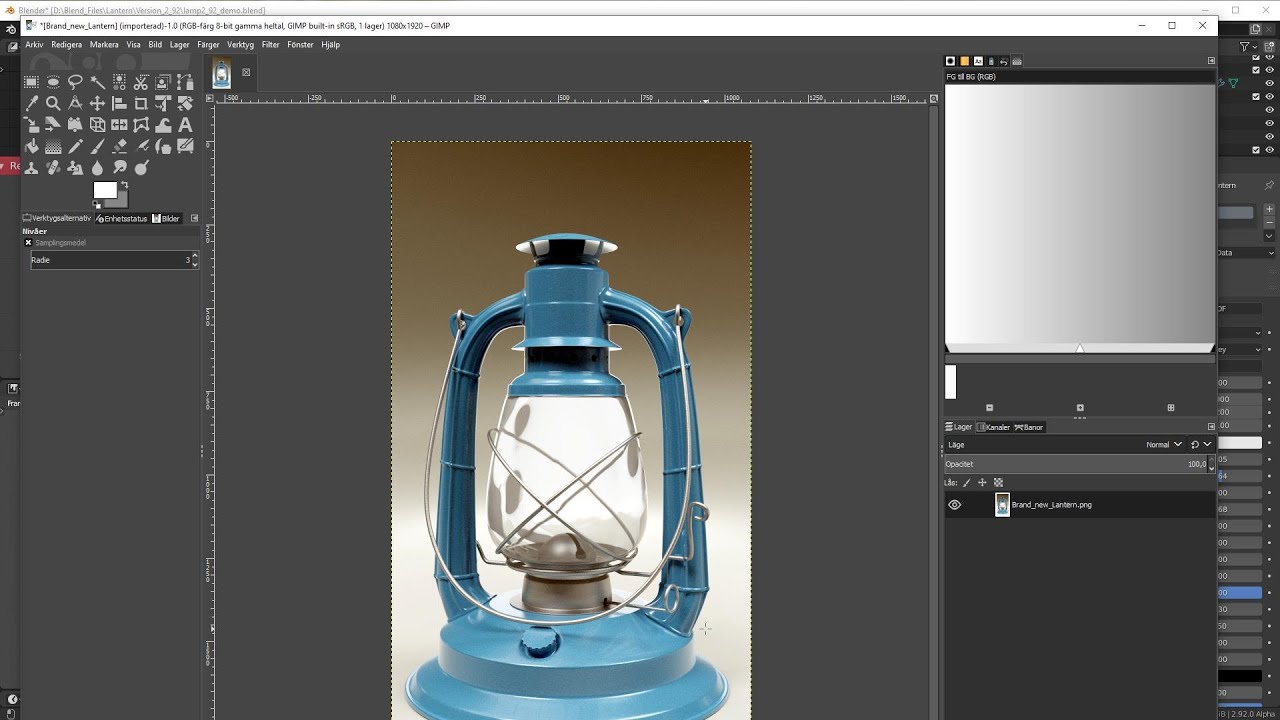The width and height of the screenshot is (1280, 720).
Task: Toggle lock pixels brush icon in Lager
Action: pyautogui.click(x=966, y=483)
